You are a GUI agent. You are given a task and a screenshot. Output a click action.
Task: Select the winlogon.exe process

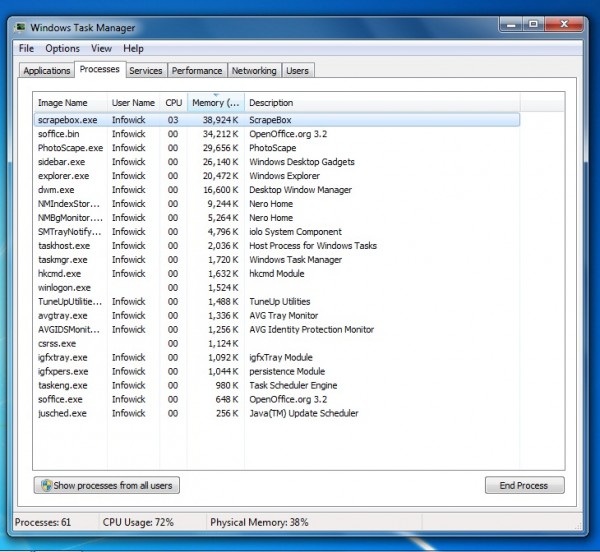tap(277, 287)
